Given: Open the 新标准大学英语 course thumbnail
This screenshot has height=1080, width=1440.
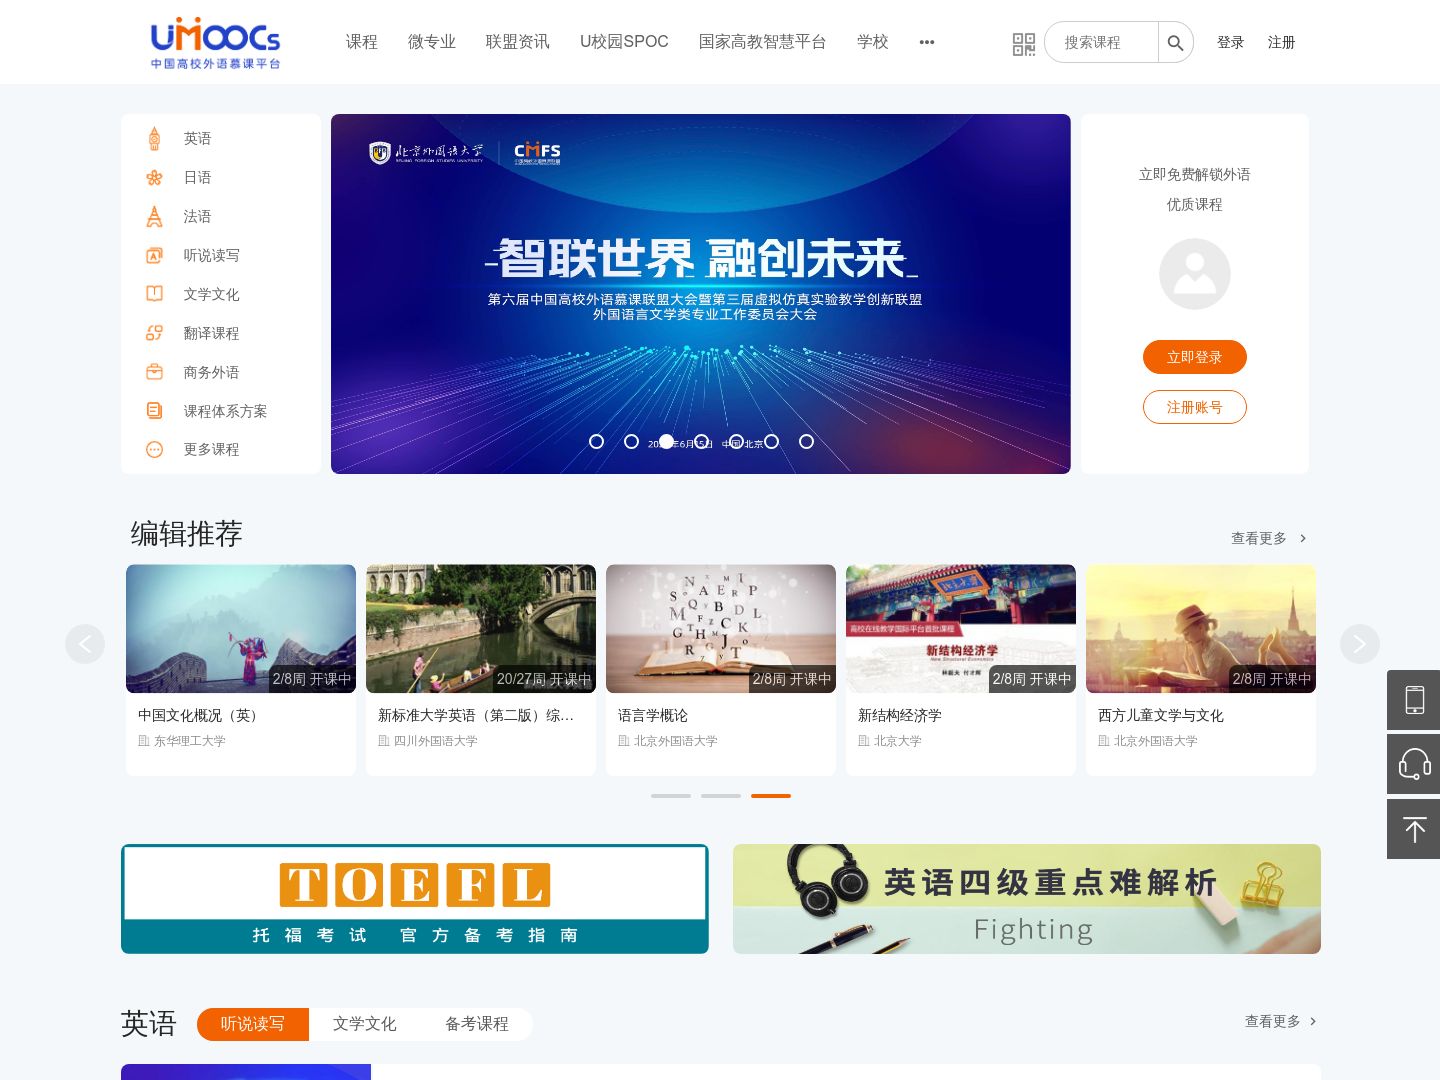Looking at the screenshot, I should click(x=481, y=629).
